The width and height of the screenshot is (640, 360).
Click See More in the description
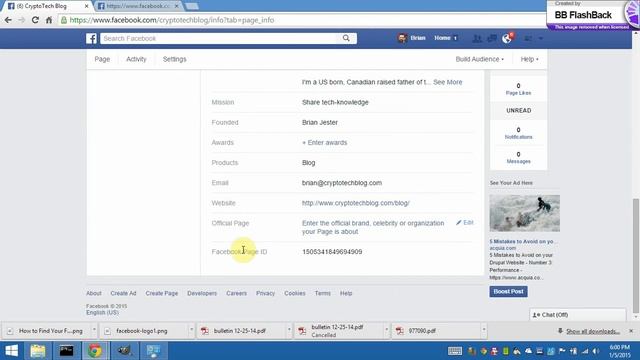click(x=448, y=82)
